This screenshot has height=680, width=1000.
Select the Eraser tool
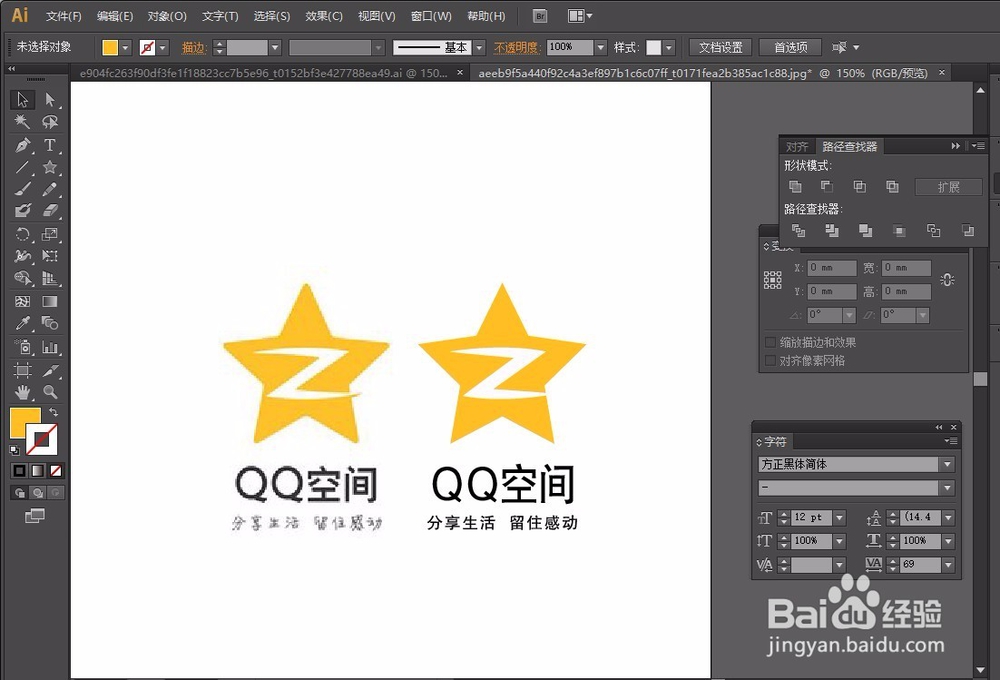[x=50, y=211]
